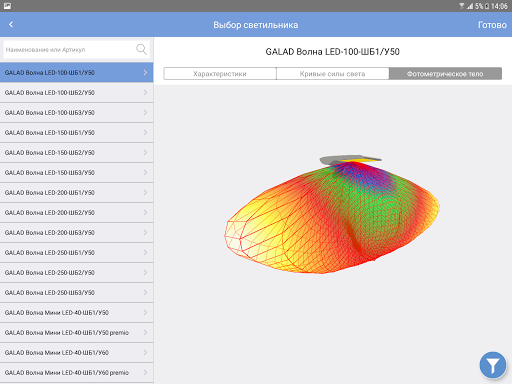This screenshot has width=512, height=384.
Task: Click the screenshot notification icon in status bar
Action: (7, 6)
